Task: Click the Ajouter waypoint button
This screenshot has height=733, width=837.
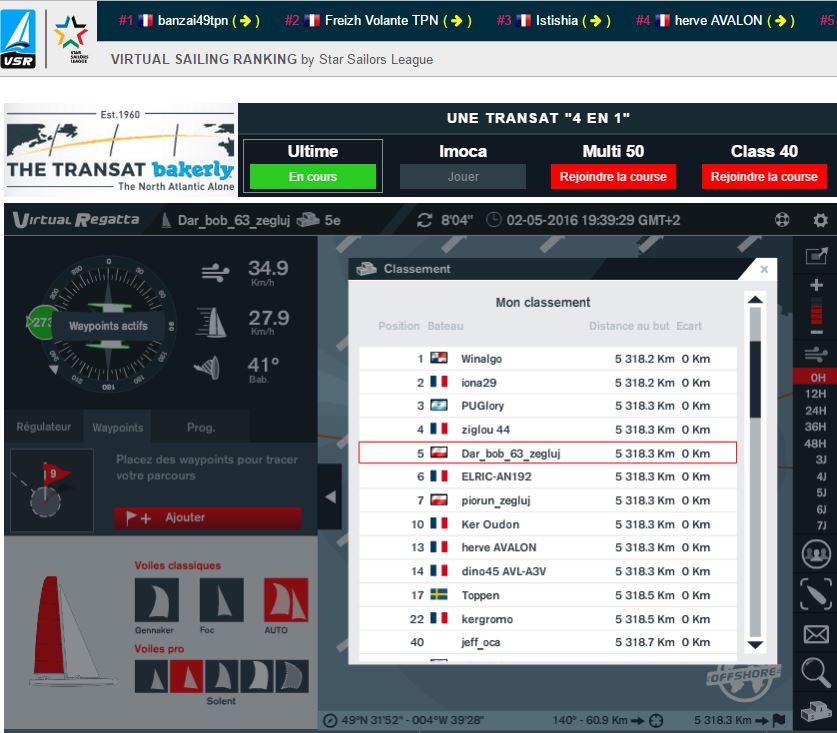Action: click(208, 517)
